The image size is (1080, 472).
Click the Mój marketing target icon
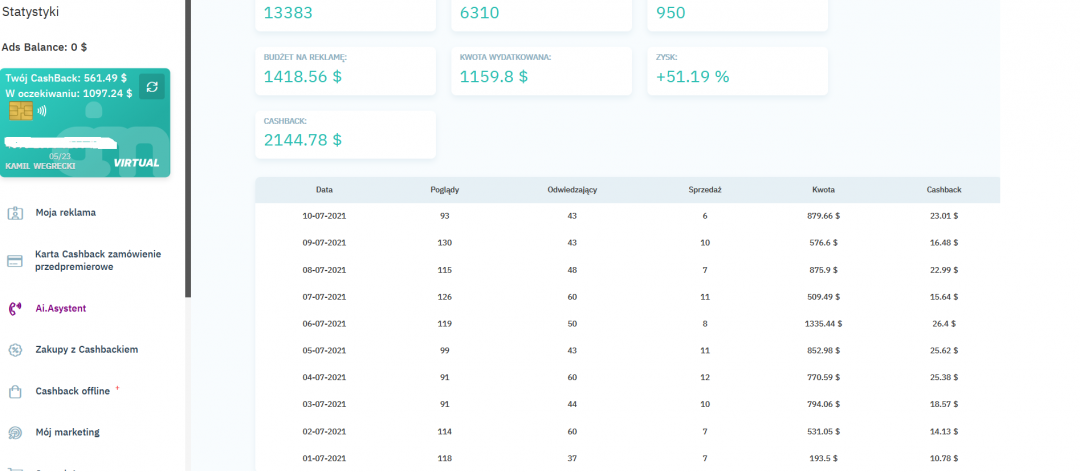15,433
